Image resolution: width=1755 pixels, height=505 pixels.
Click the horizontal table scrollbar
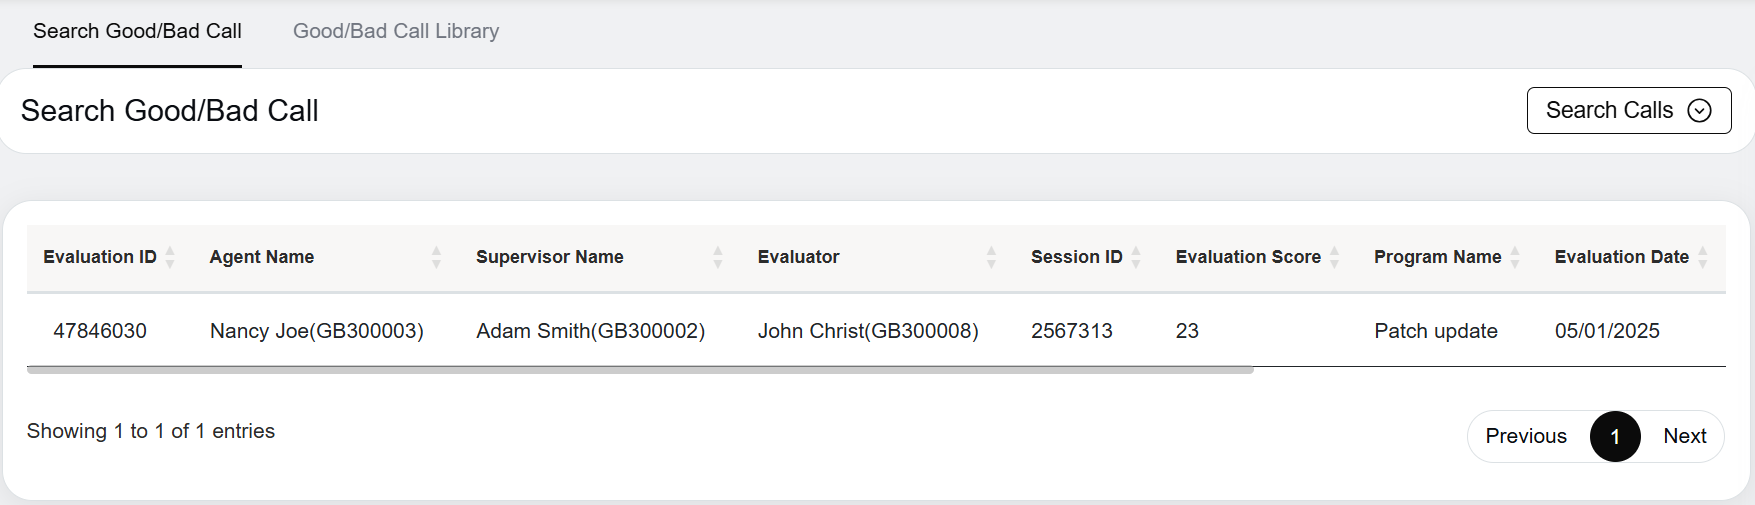[x=640, y=369]
